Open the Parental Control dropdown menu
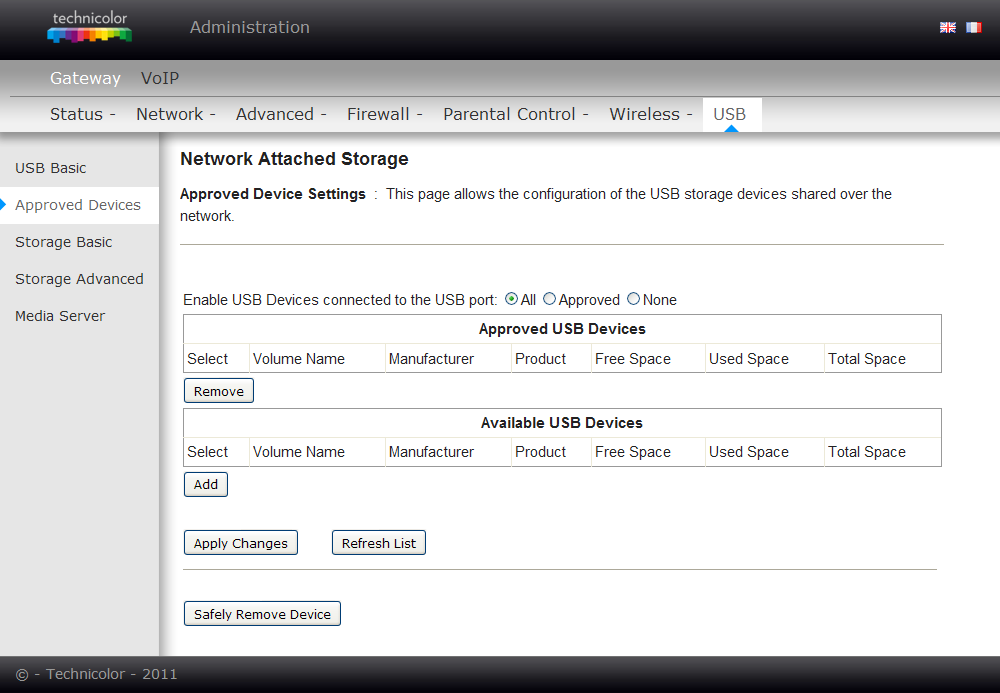1000x693 pixels. point(515,114)
